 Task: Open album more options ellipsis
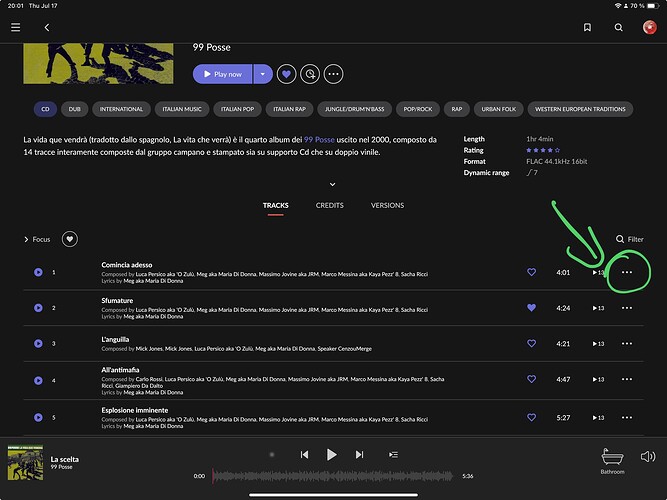click(x=334, y=74)
